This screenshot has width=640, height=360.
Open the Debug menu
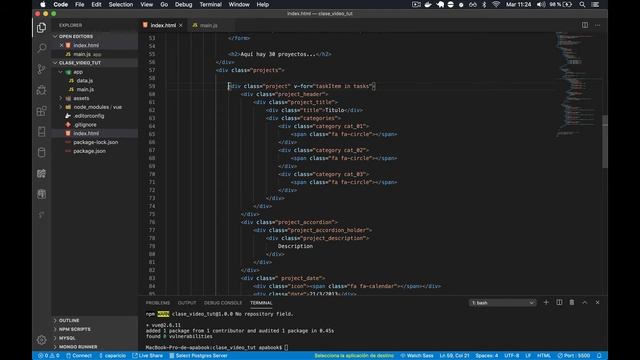click(183, 4)
